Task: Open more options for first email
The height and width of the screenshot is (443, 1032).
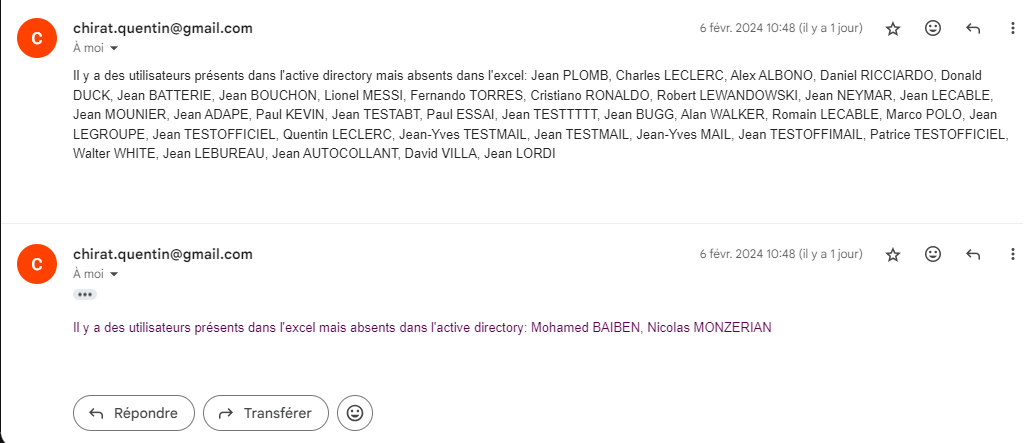Action: pos(1012,28)
